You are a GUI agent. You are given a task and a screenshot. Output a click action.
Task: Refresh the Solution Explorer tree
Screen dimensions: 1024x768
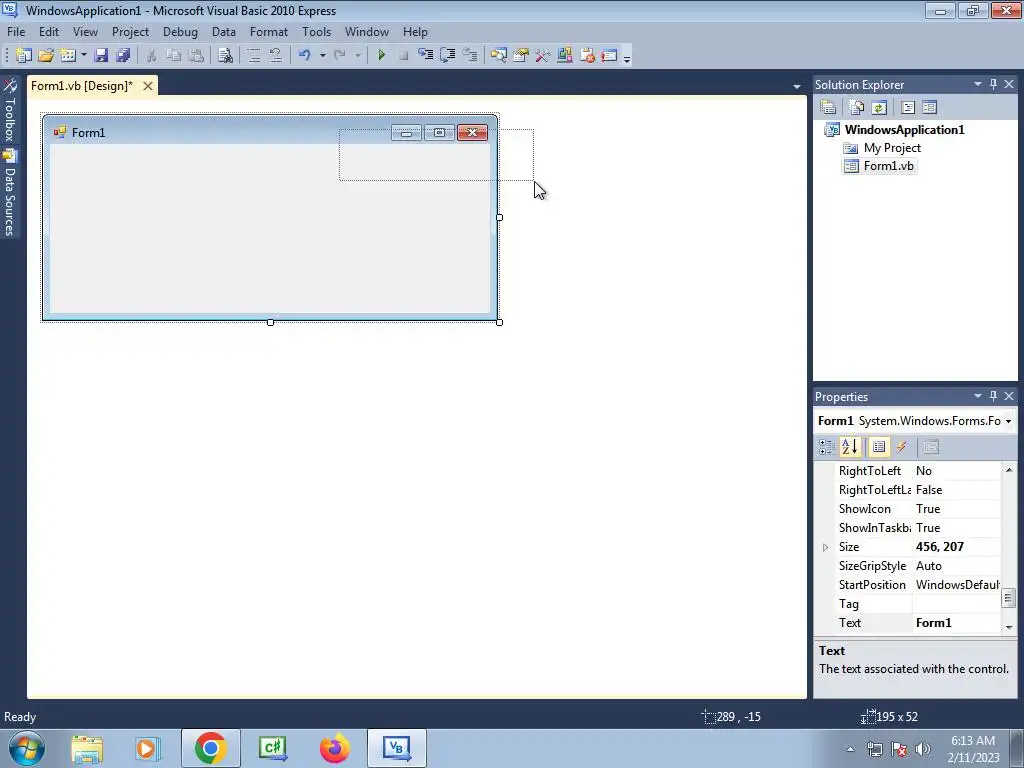click(x=879, y=107)
